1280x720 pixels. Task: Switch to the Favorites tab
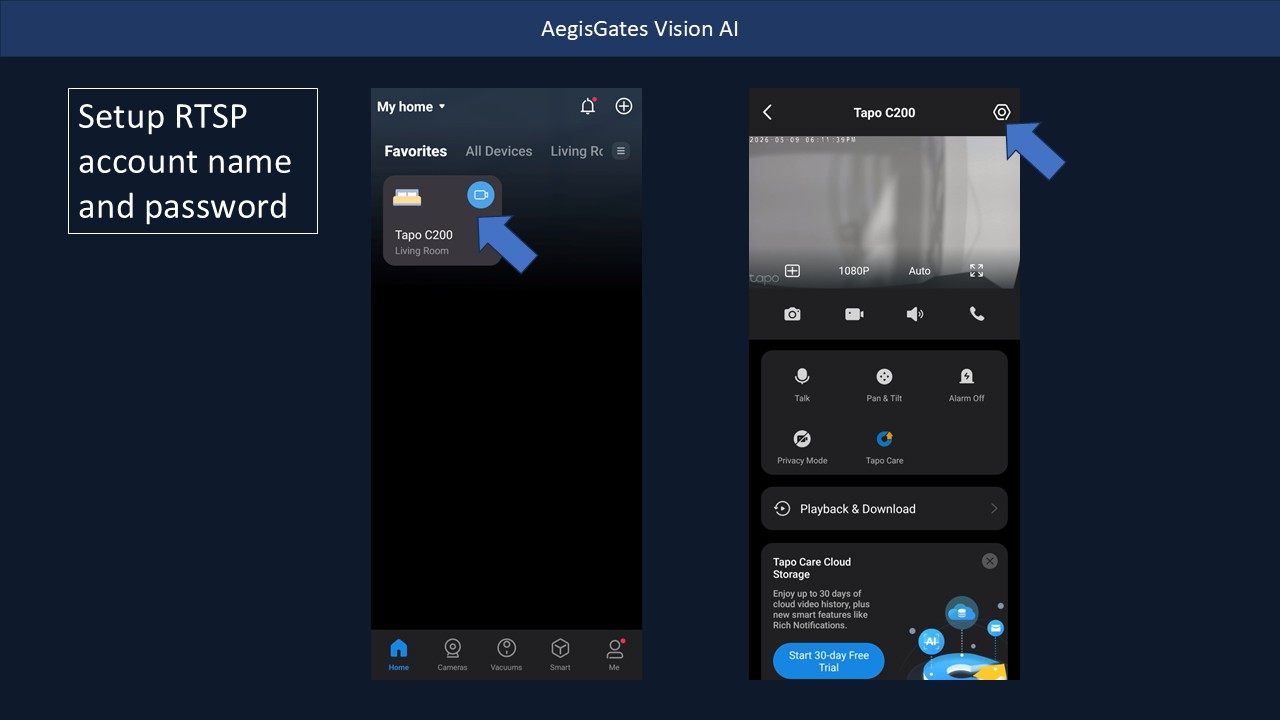(416, 151)
